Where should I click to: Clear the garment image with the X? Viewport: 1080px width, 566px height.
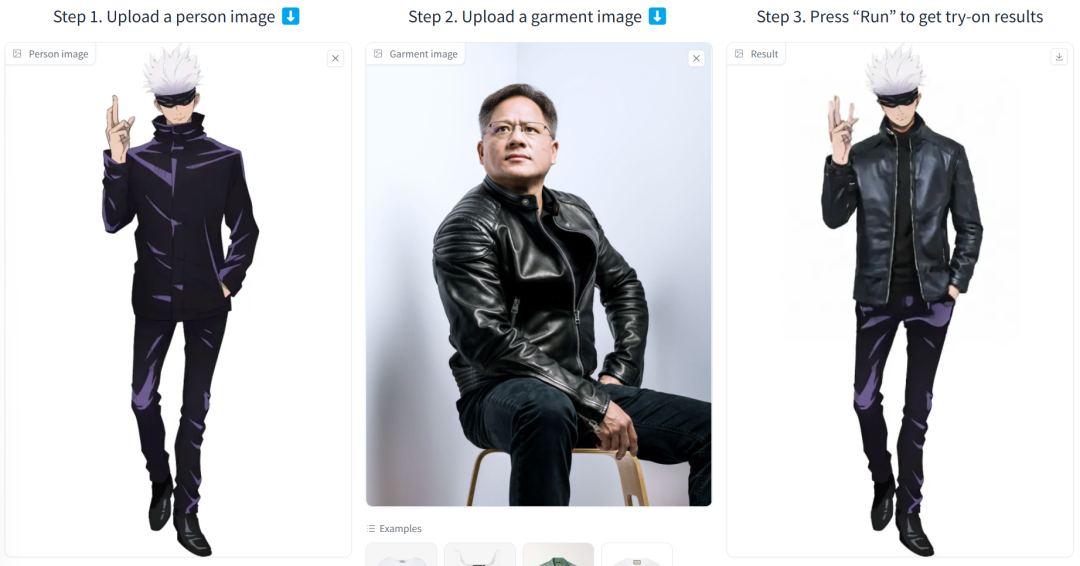[696, 59]
